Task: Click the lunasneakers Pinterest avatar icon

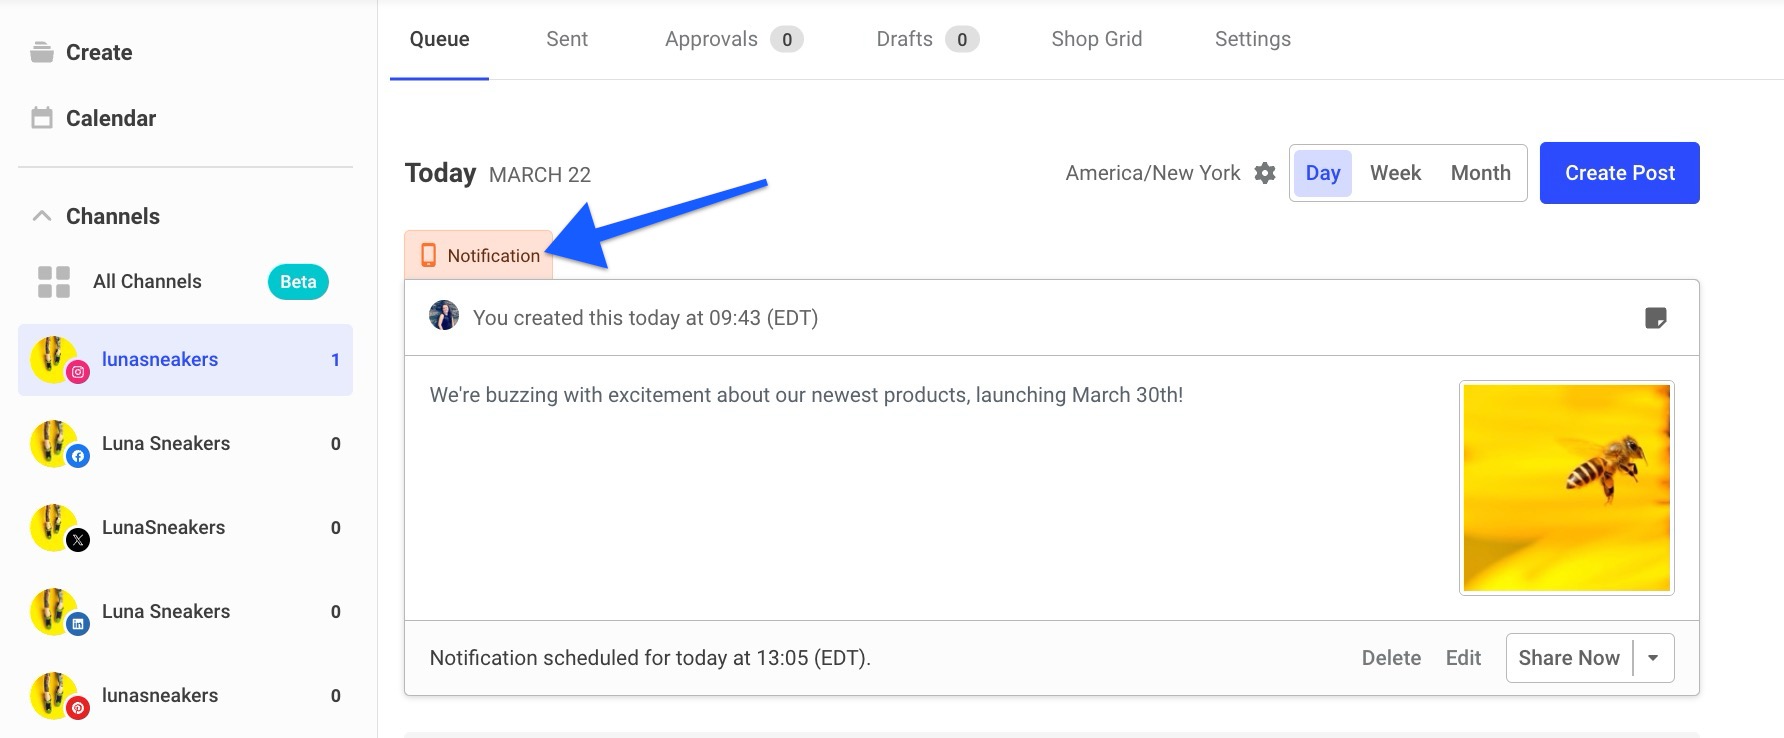Action: 59,696
